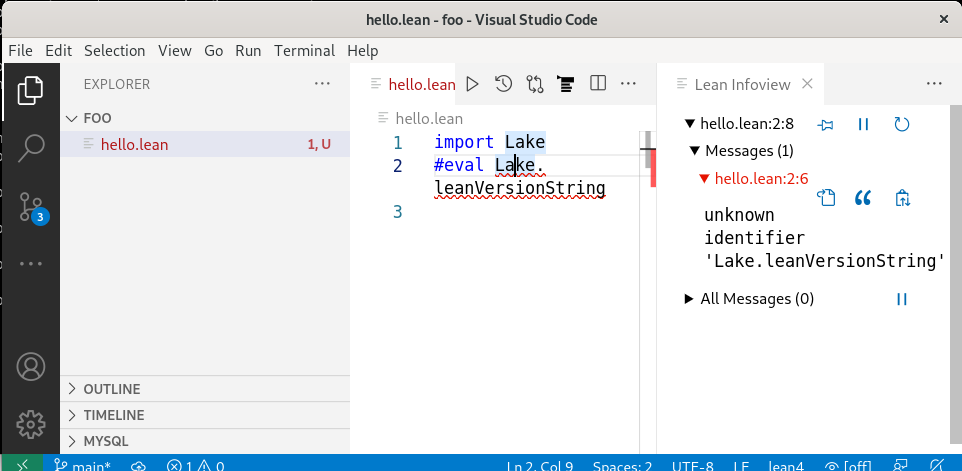Click the editor vertical scrollbar slider
This screenshot has height=471, width=962.
coord(647,150)
